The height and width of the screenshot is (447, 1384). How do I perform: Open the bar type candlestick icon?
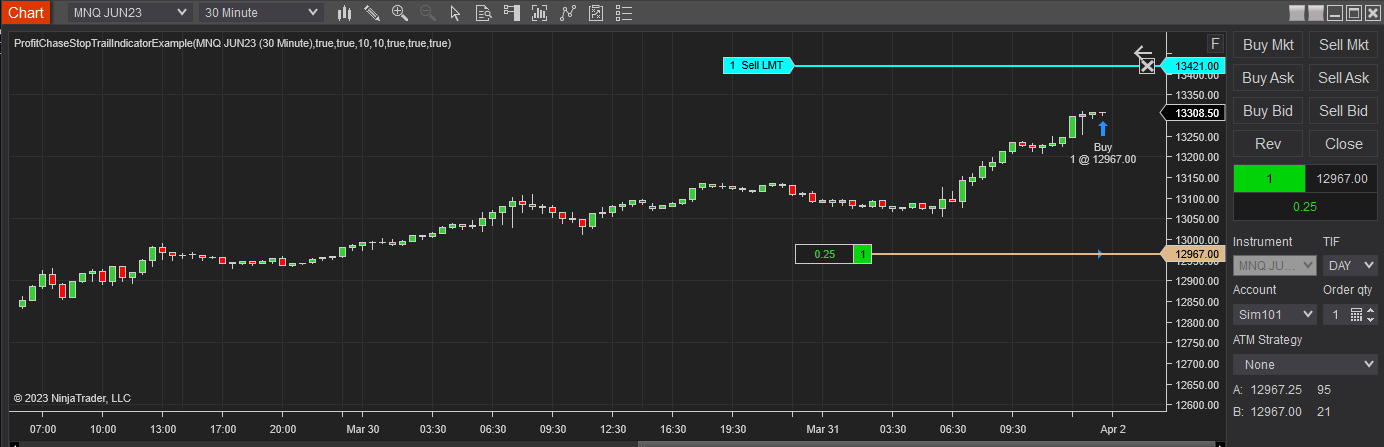(x=345, y=13)
